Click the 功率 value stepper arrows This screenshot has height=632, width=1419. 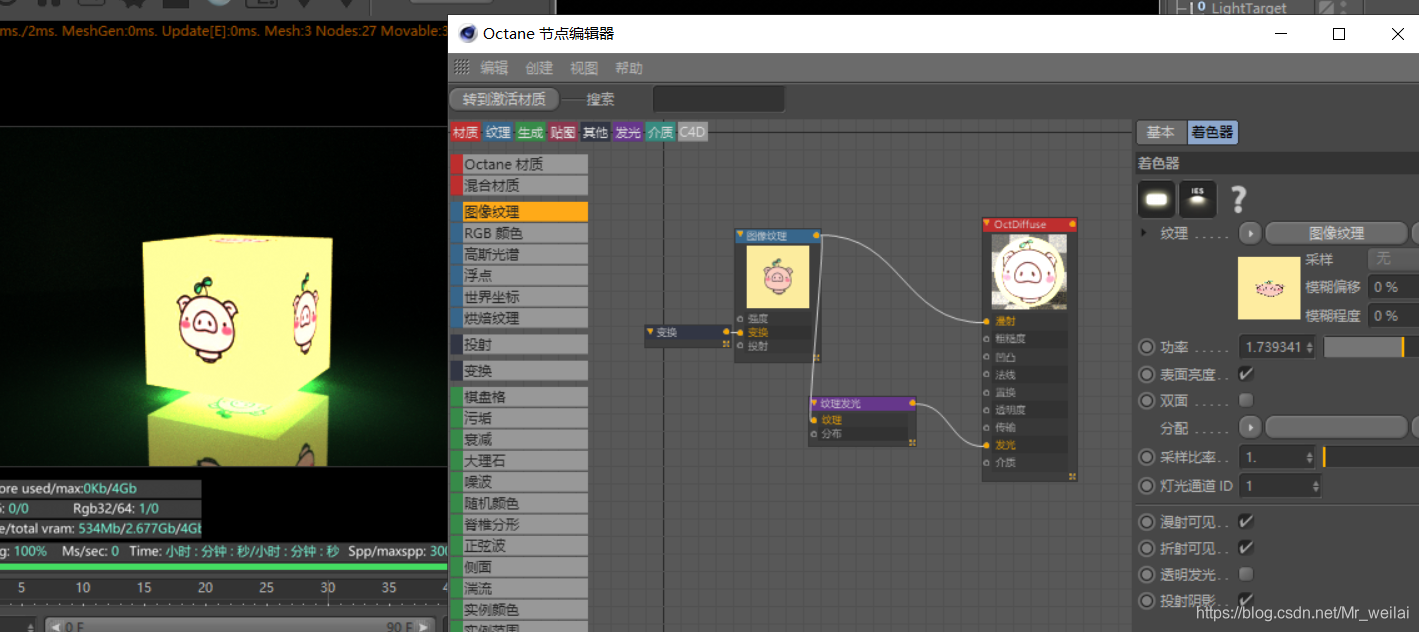point(1310,347)
